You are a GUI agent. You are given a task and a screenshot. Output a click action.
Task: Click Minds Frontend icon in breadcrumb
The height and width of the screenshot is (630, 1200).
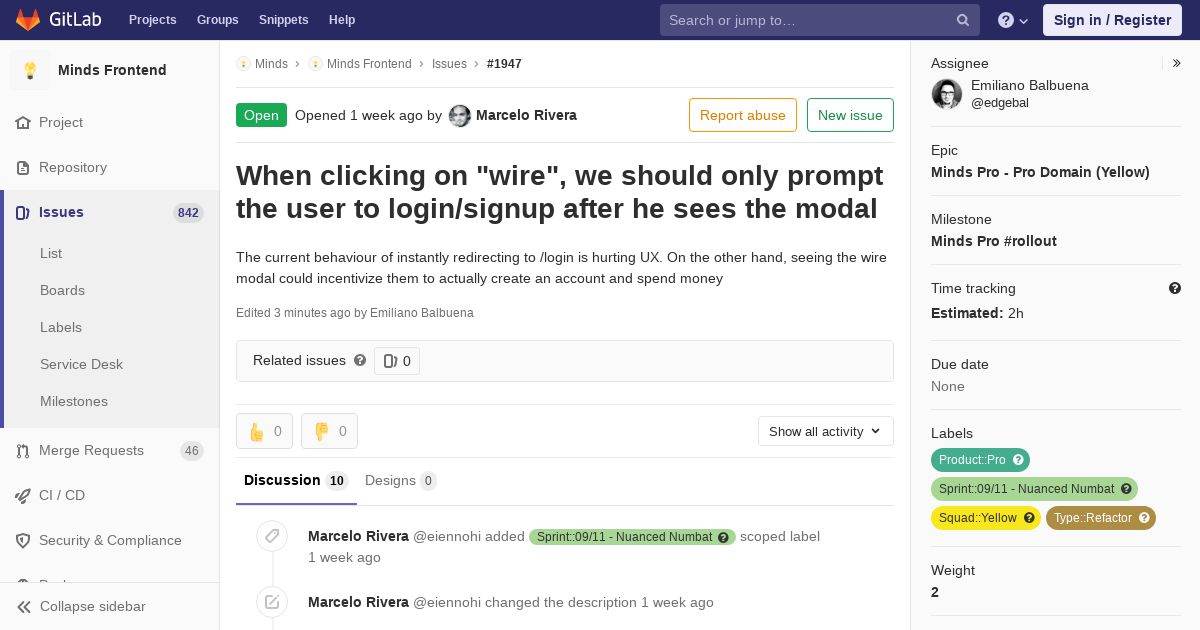[315, 63]
